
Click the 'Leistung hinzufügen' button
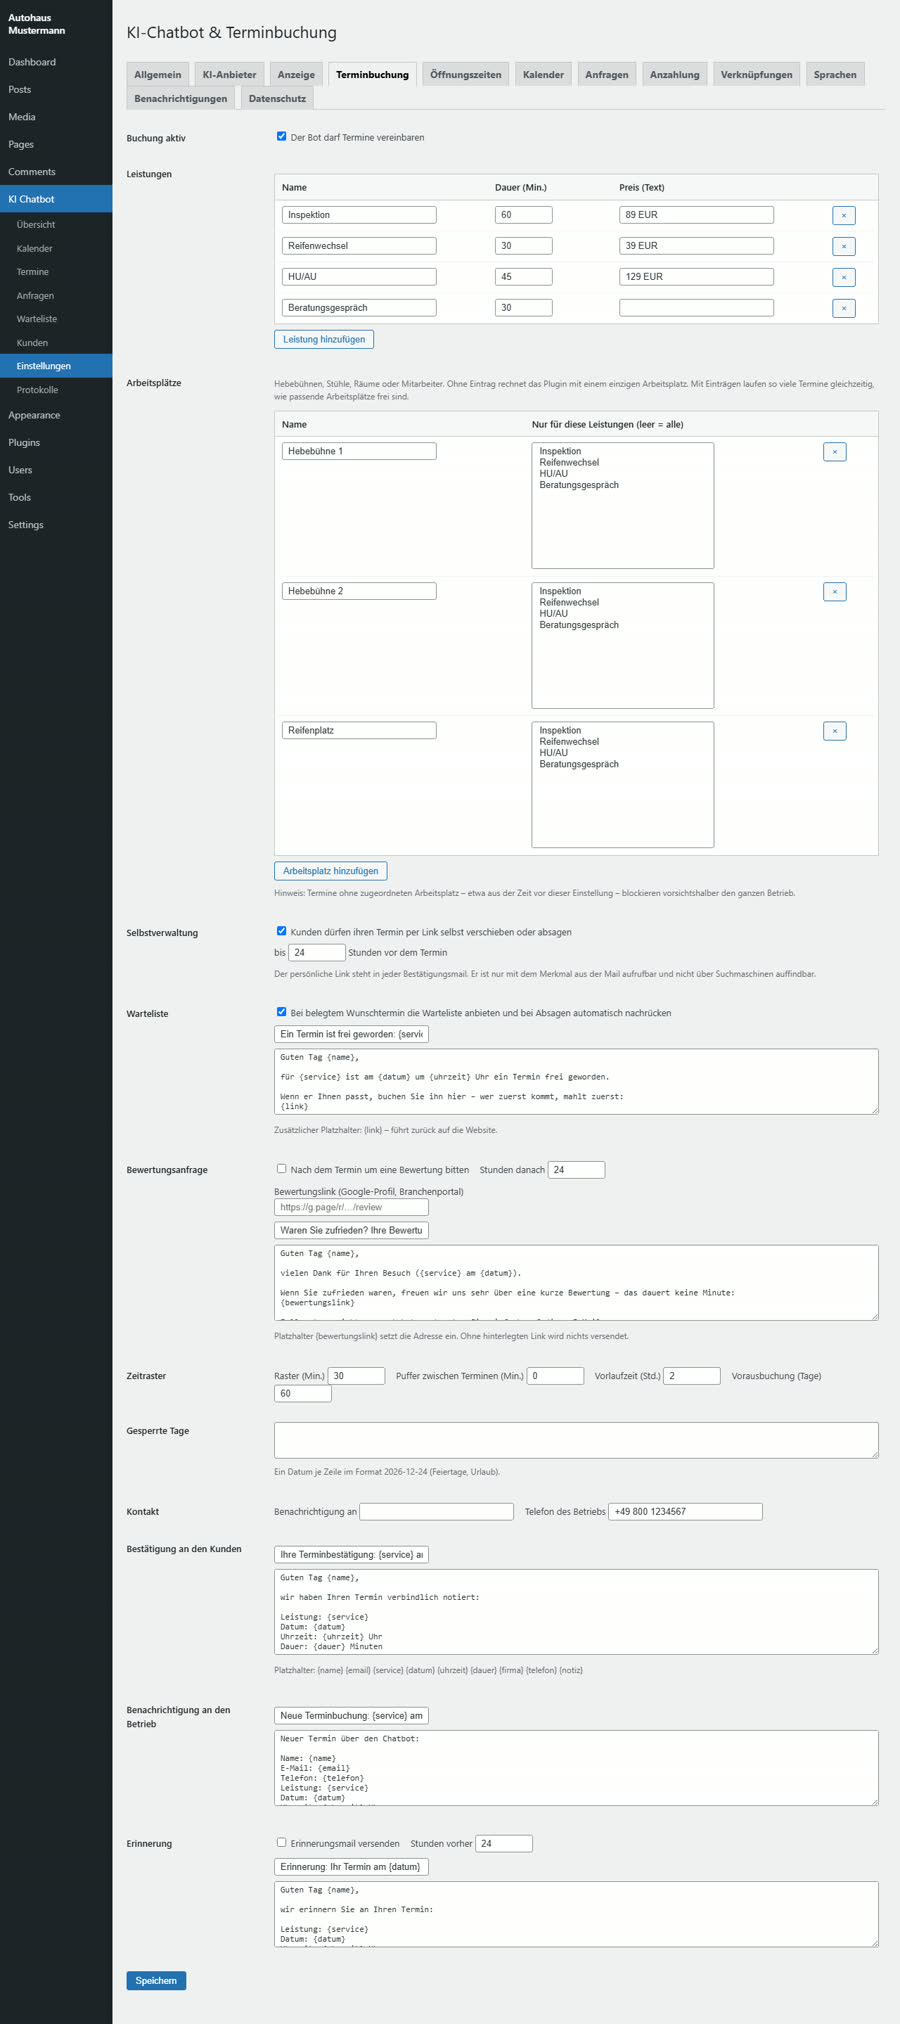(x=324, y=339)
